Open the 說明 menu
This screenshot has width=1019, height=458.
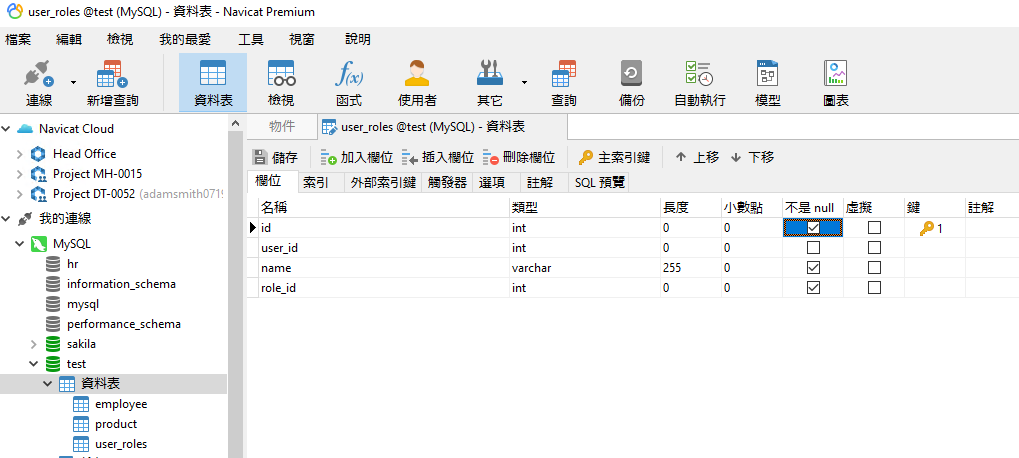[x=357, y=40]
